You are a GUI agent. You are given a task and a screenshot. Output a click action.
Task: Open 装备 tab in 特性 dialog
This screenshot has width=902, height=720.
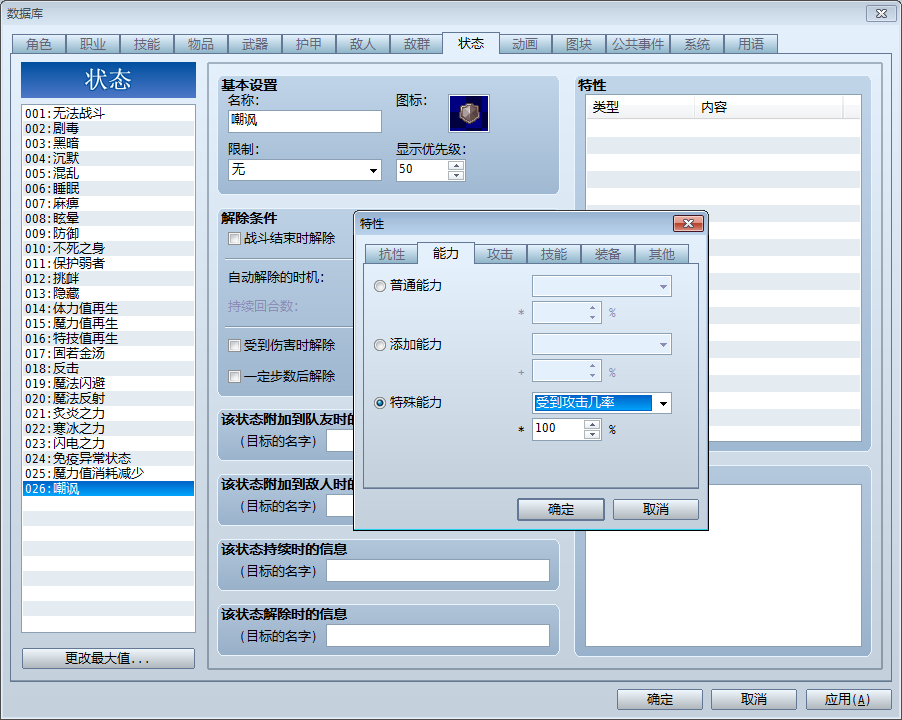tap(608, 254)
